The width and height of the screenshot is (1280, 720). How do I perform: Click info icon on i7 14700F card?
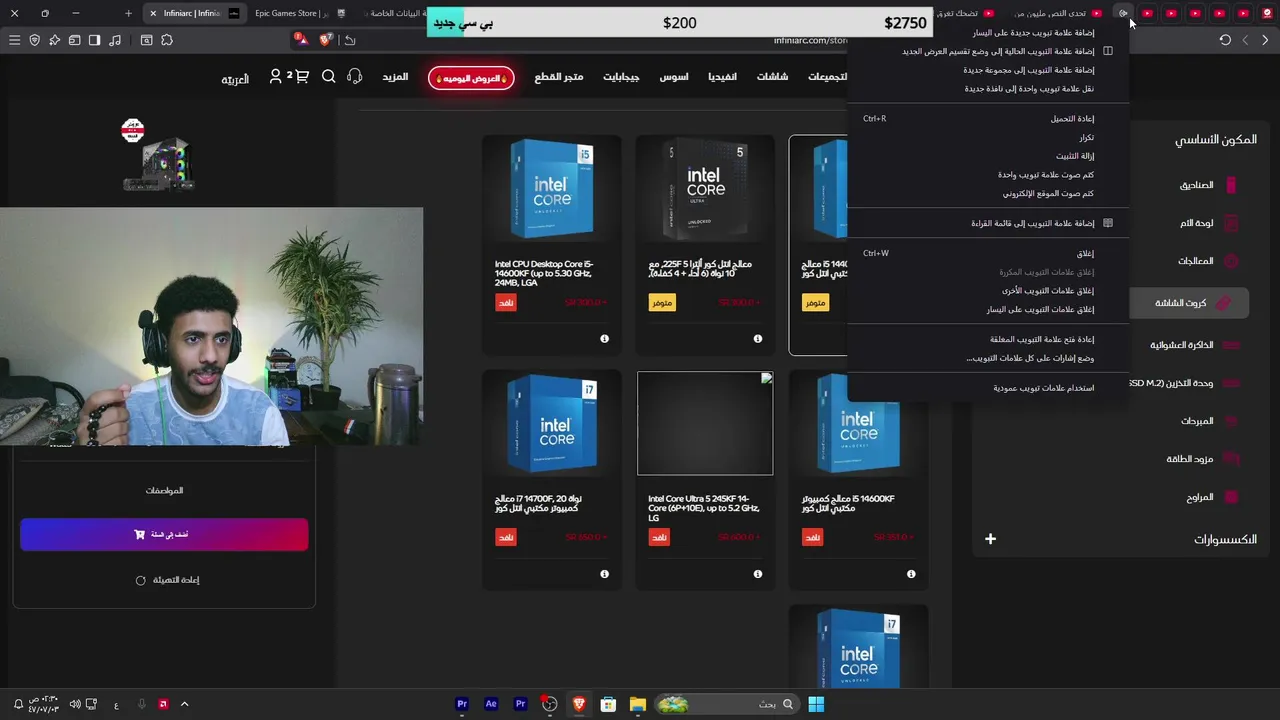(604, 574)
